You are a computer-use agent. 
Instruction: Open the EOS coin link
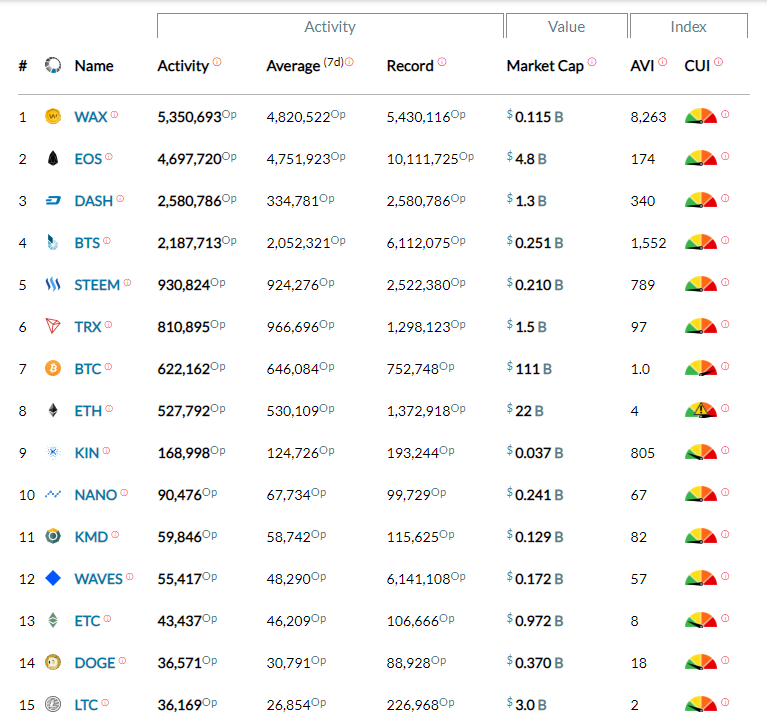(88, 159)
